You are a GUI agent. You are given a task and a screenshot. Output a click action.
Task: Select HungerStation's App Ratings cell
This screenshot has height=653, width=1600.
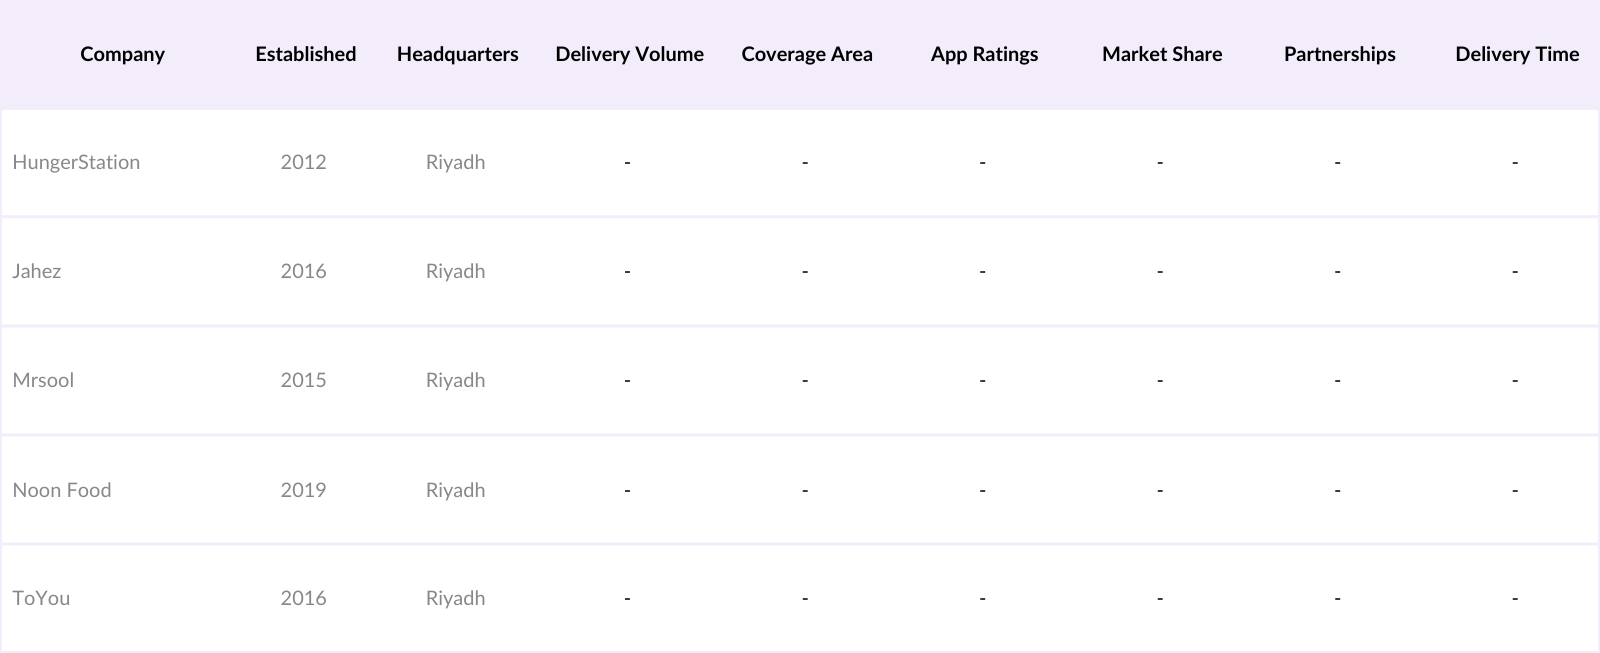[983, 162]
